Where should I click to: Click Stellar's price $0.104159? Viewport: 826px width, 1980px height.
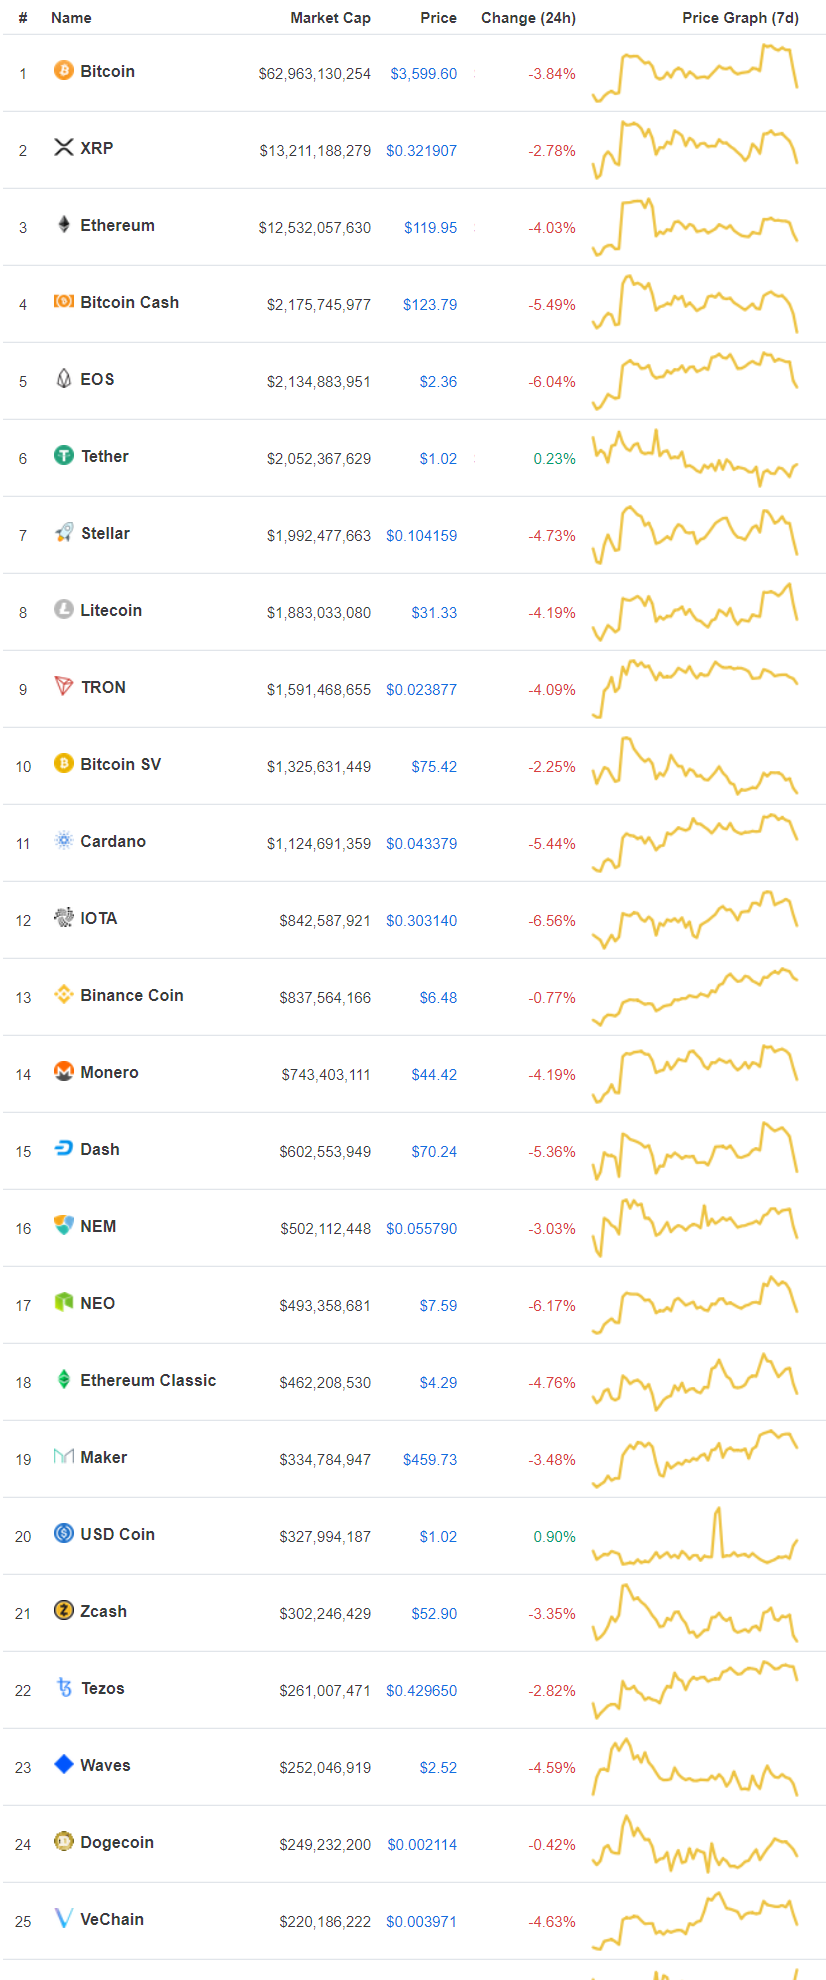(422, 535)
